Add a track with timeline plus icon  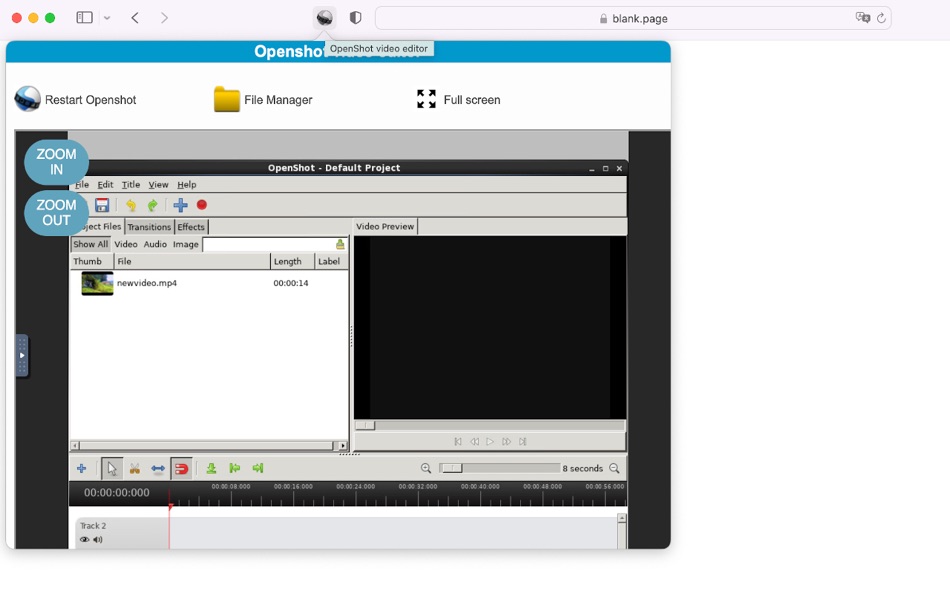tap(82, 469)
